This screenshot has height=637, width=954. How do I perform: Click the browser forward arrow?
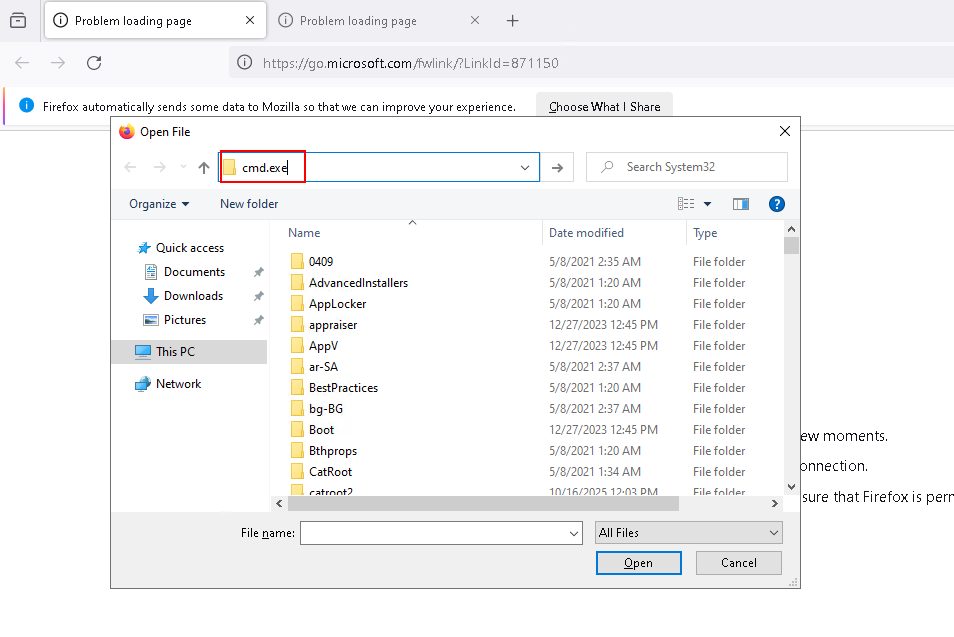pyautogui.click(x=58, y=63)
